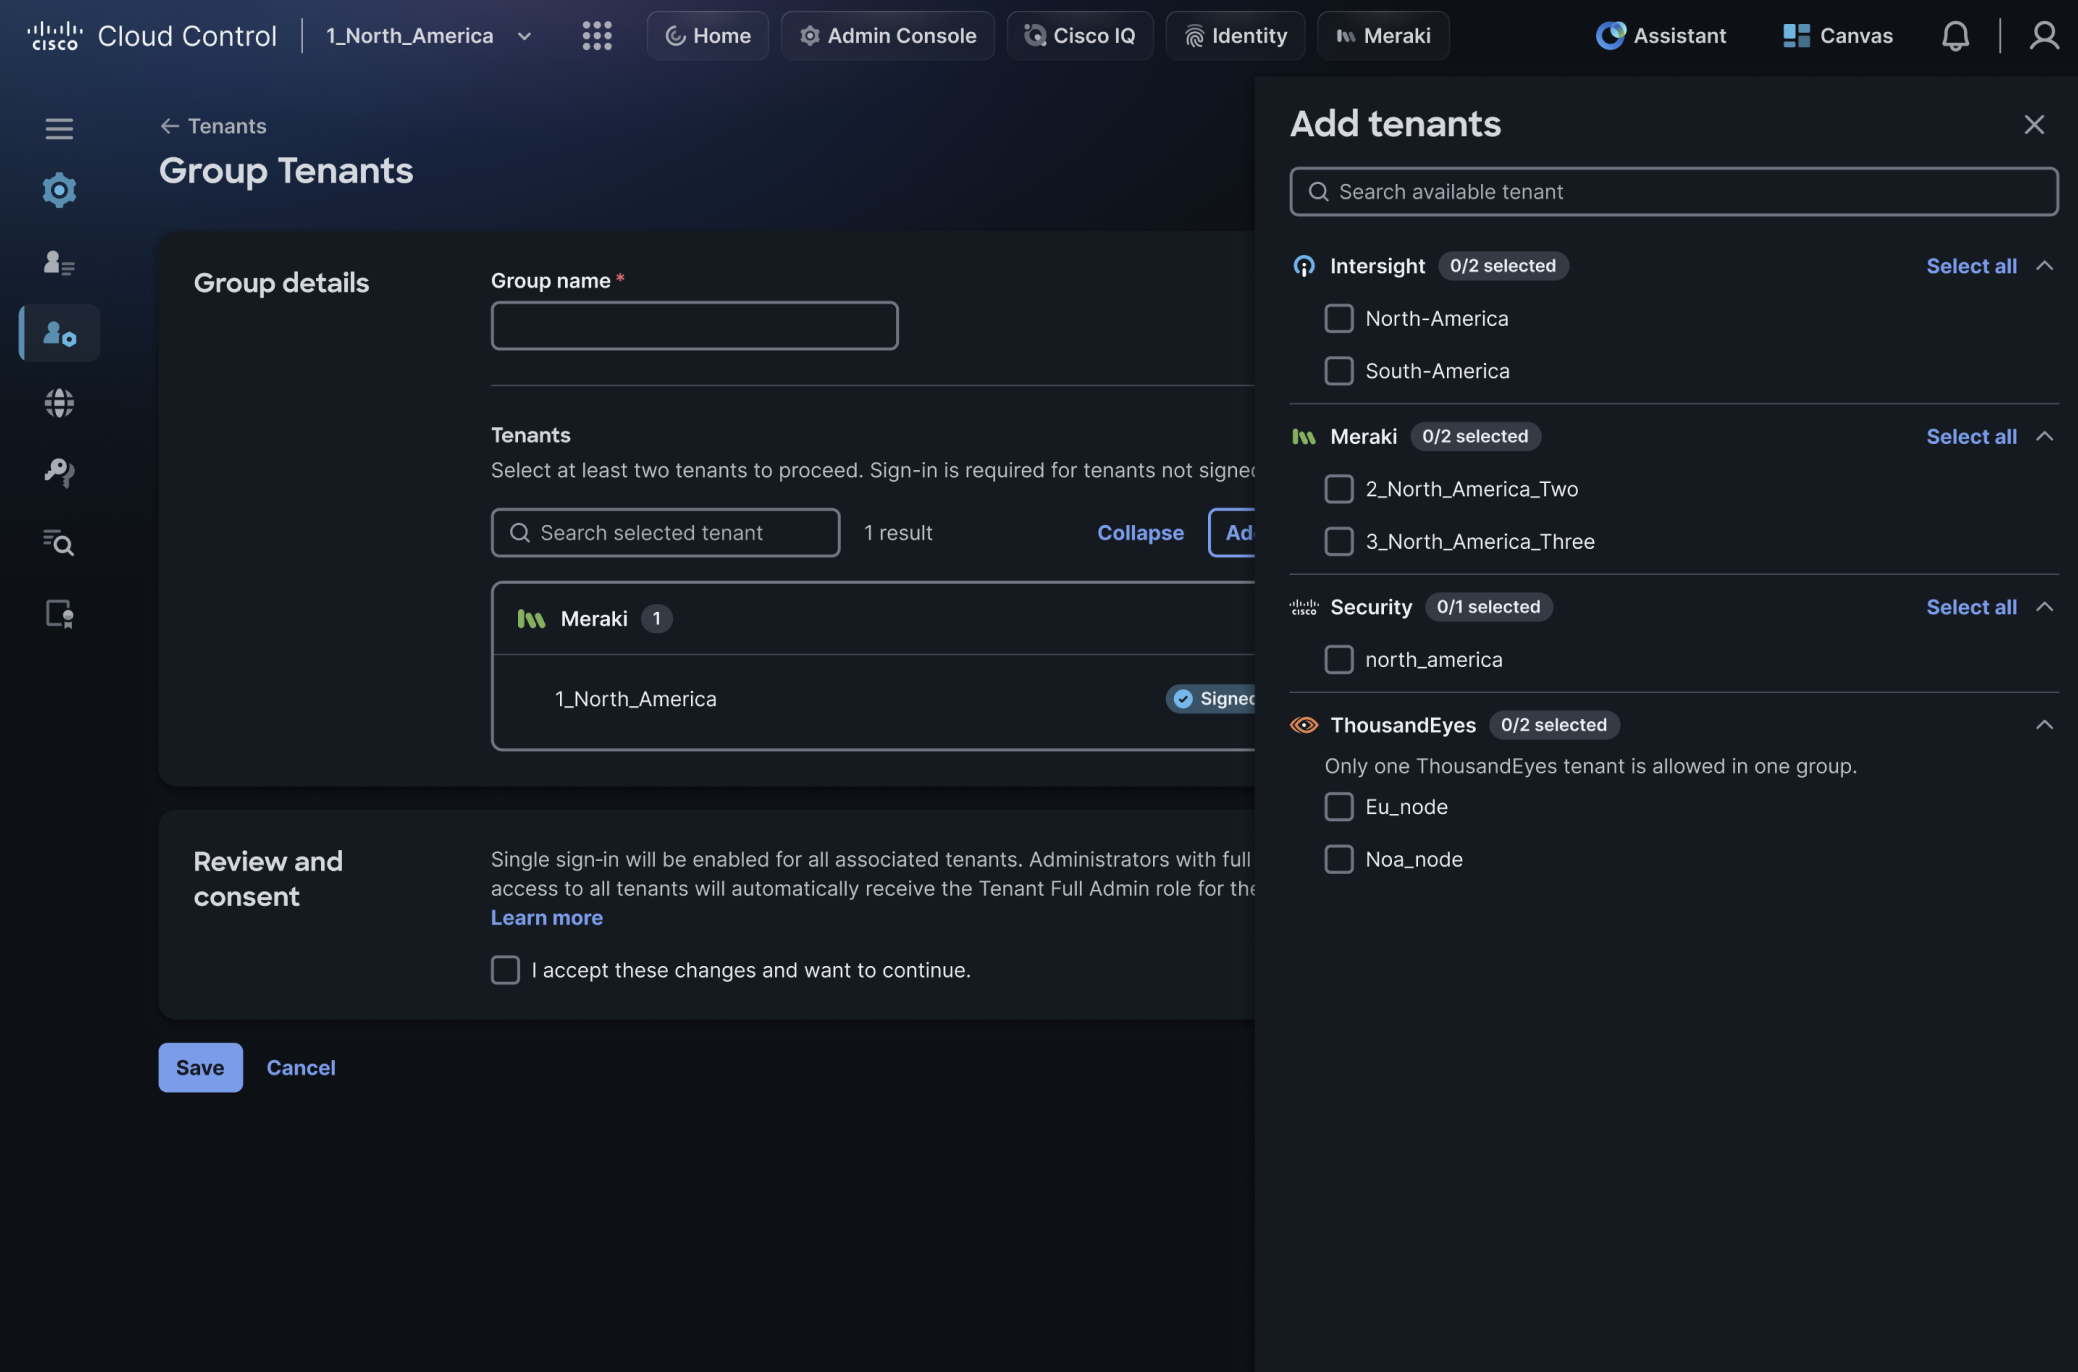Check the North-America Intersight tenant
Screen dimensions: 2078x1372
(x=1338, y=318)
